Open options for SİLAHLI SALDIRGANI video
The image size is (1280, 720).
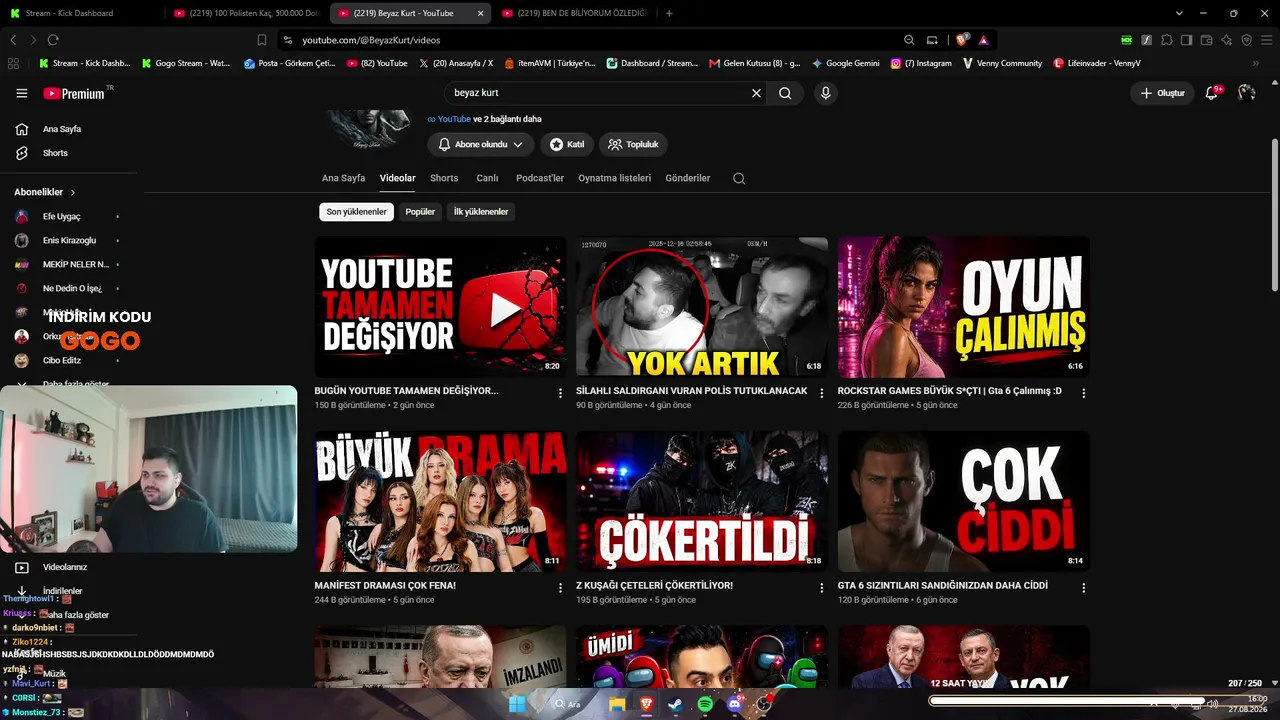[x=822, y=393]
